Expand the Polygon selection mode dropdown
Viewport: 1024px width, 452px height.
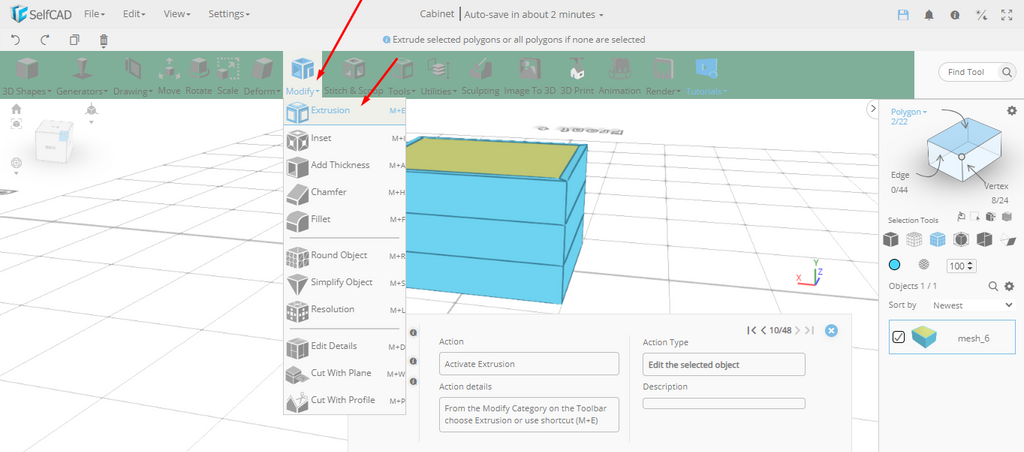click(909, 112)
